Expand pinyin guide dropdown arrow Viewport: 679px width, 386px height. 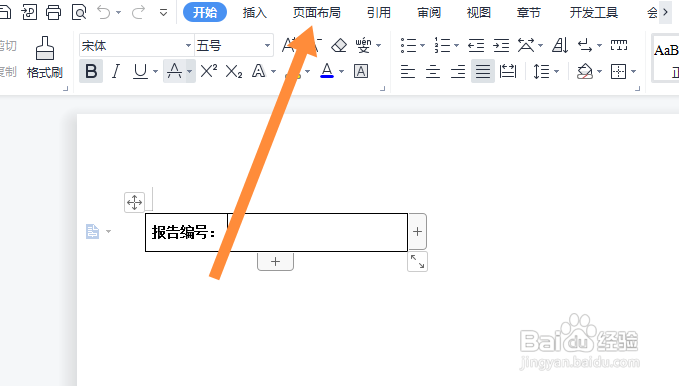pyautogui.click(x=378, y=45)
